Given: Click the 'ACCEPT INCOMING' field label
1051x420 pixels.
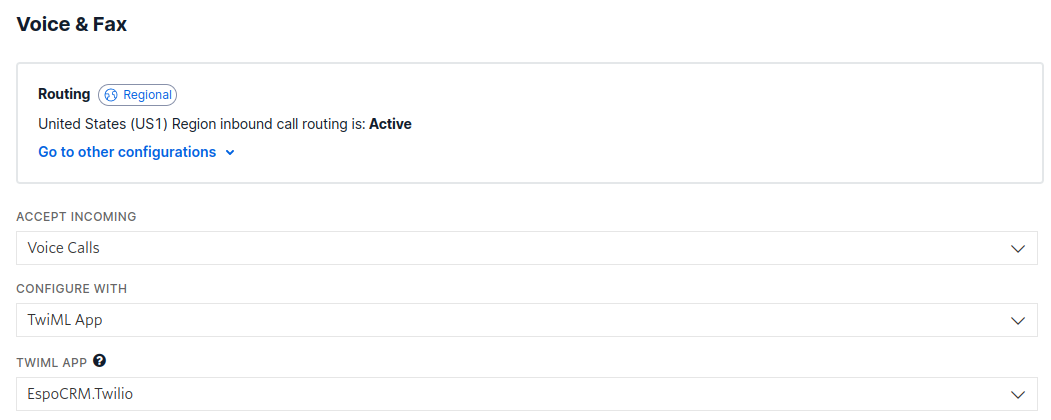Looking at the screenshot, I should pyautogui.click(x=76, y=216).
